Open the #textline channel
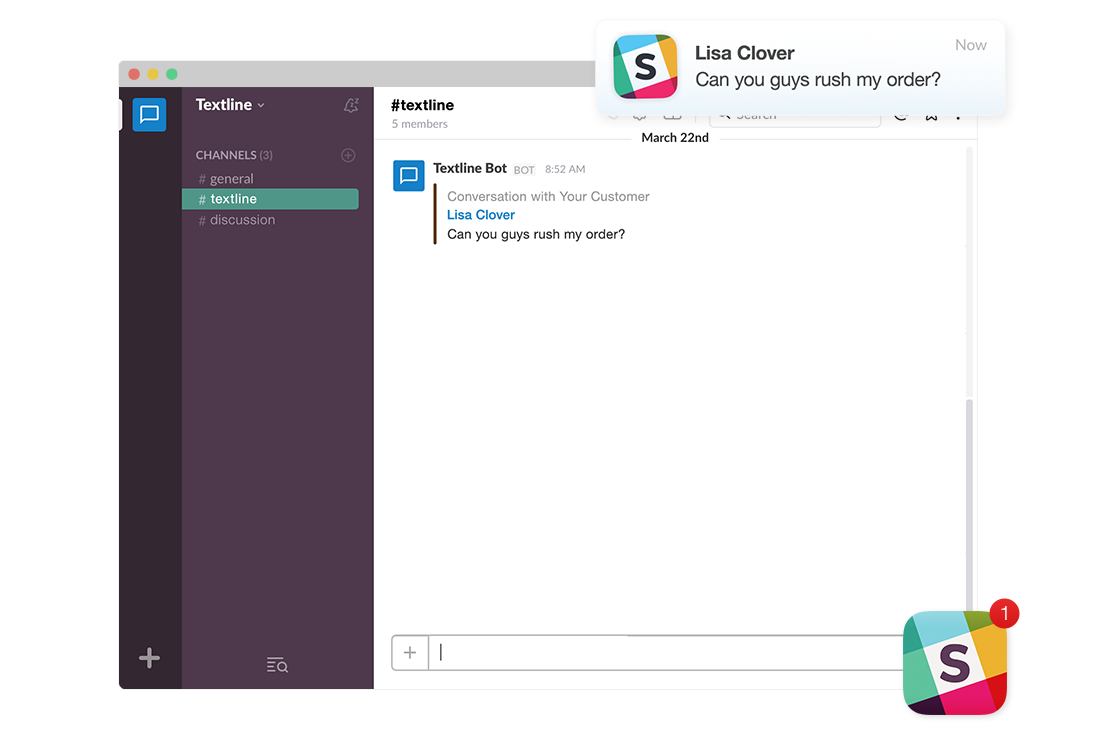Viewport: 1096px width, 730px height. pyautogui.click(x=270, y=199)
